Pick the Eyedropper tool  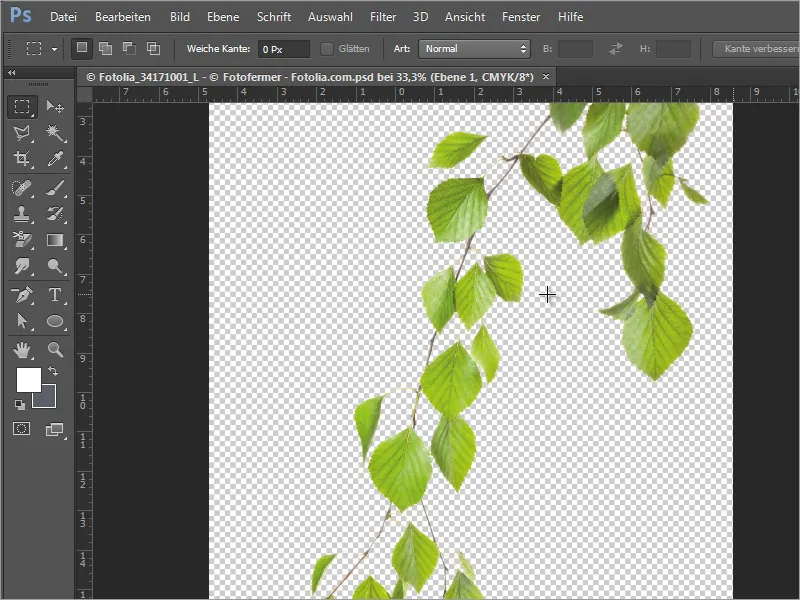tap(55, 159)
